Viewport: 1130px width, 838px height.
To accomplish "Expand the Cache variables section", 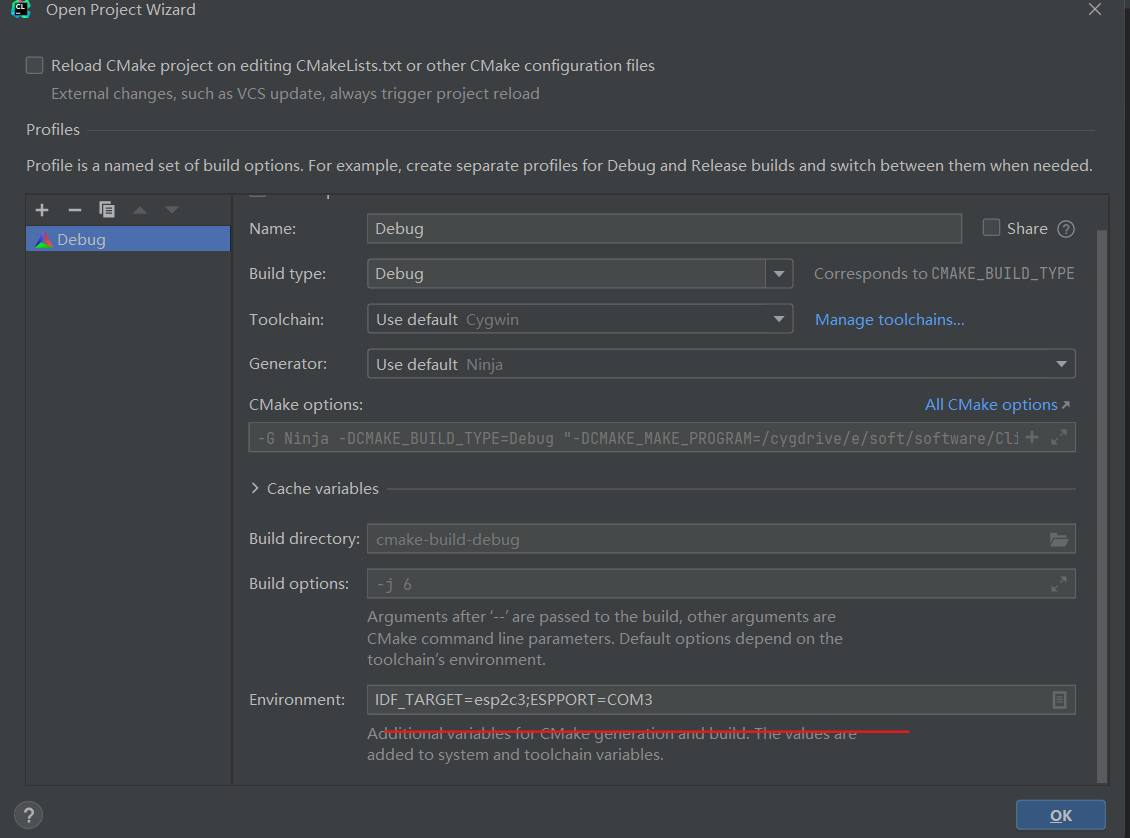I will tap(256, 489).
